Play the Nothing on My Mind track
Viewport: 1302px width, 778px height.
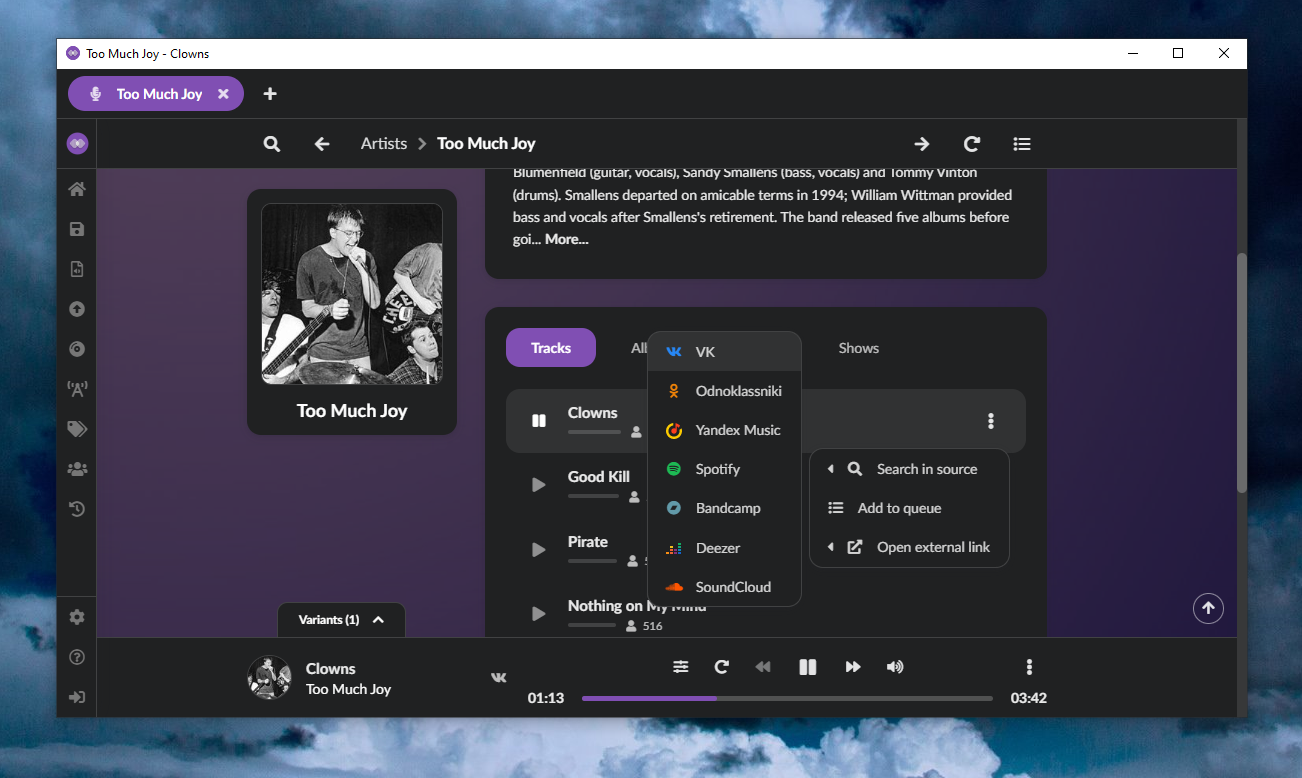pyautogui.click(x=539, y=613)
